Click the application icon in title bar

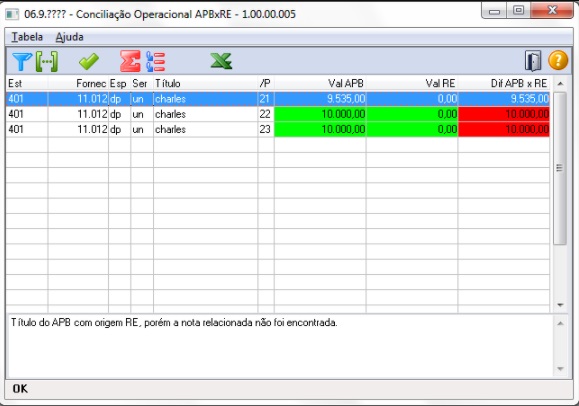(12, 14)
